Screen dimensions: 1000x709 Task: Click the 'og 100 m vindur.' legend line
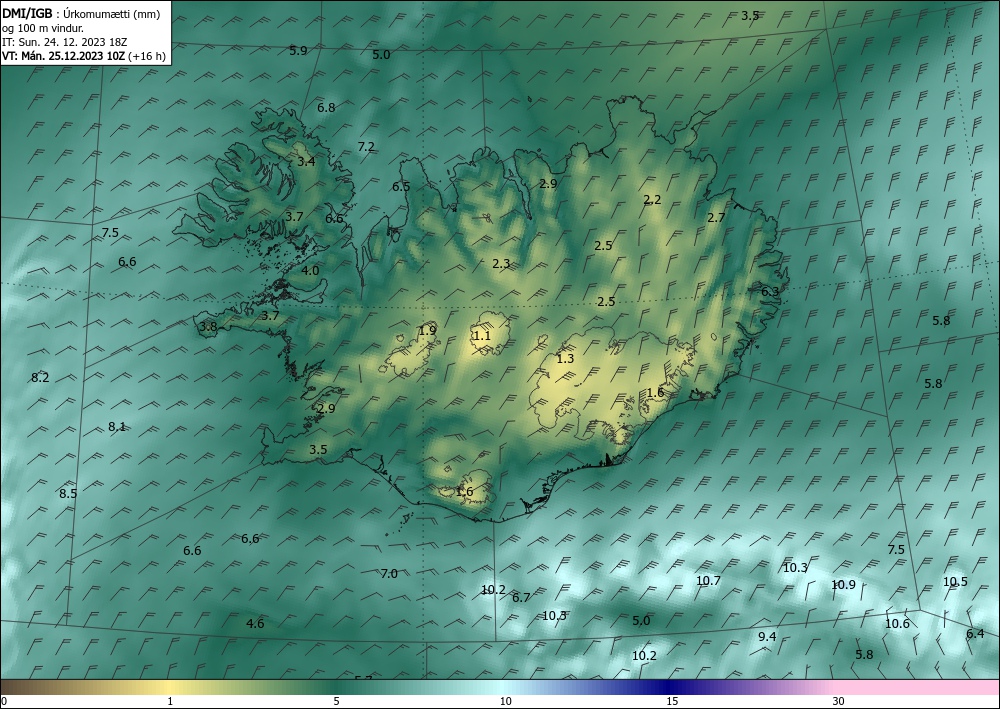coord(43,27)
